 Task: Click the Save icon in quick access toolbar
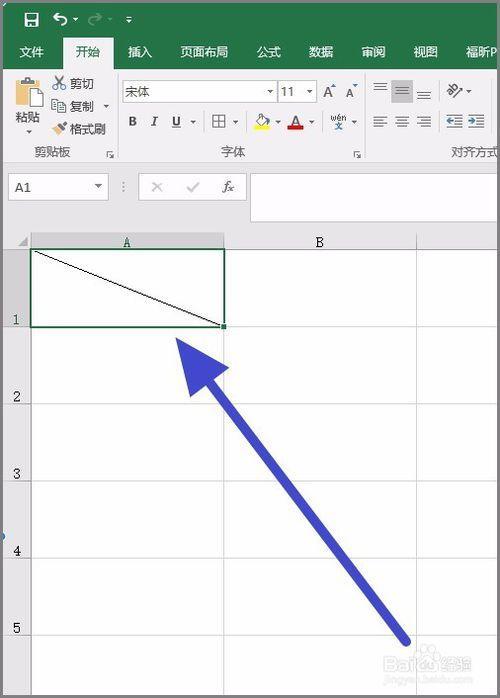[x=31, y=20]
